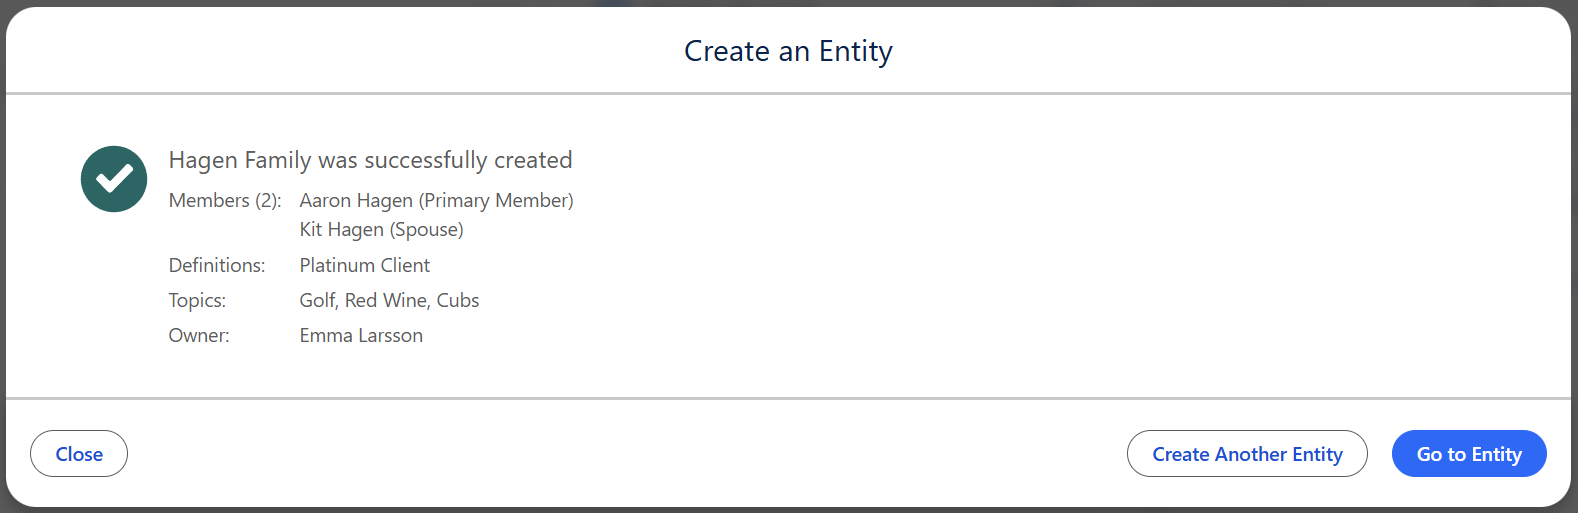Image resolution: width=1578 pixels, height=513 pixels.
Task: Click the Create Another Entity button
Action: point(1247,454)
